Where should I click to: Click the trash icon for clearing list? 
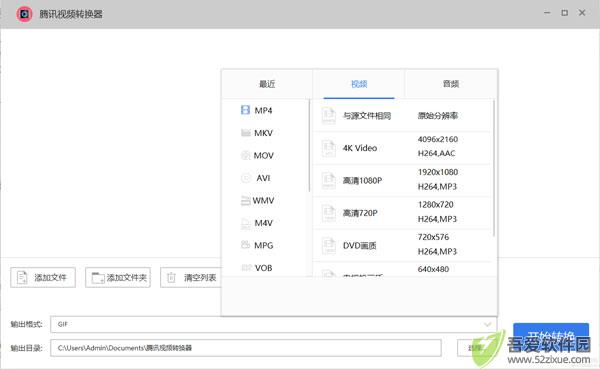click(x=171, y=278)
